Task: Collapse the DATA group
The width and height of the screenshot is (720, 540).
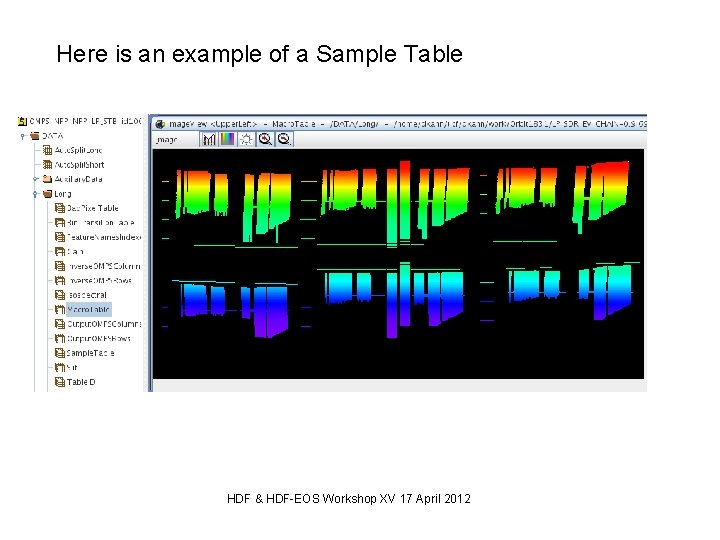Action: click(22, 136)
